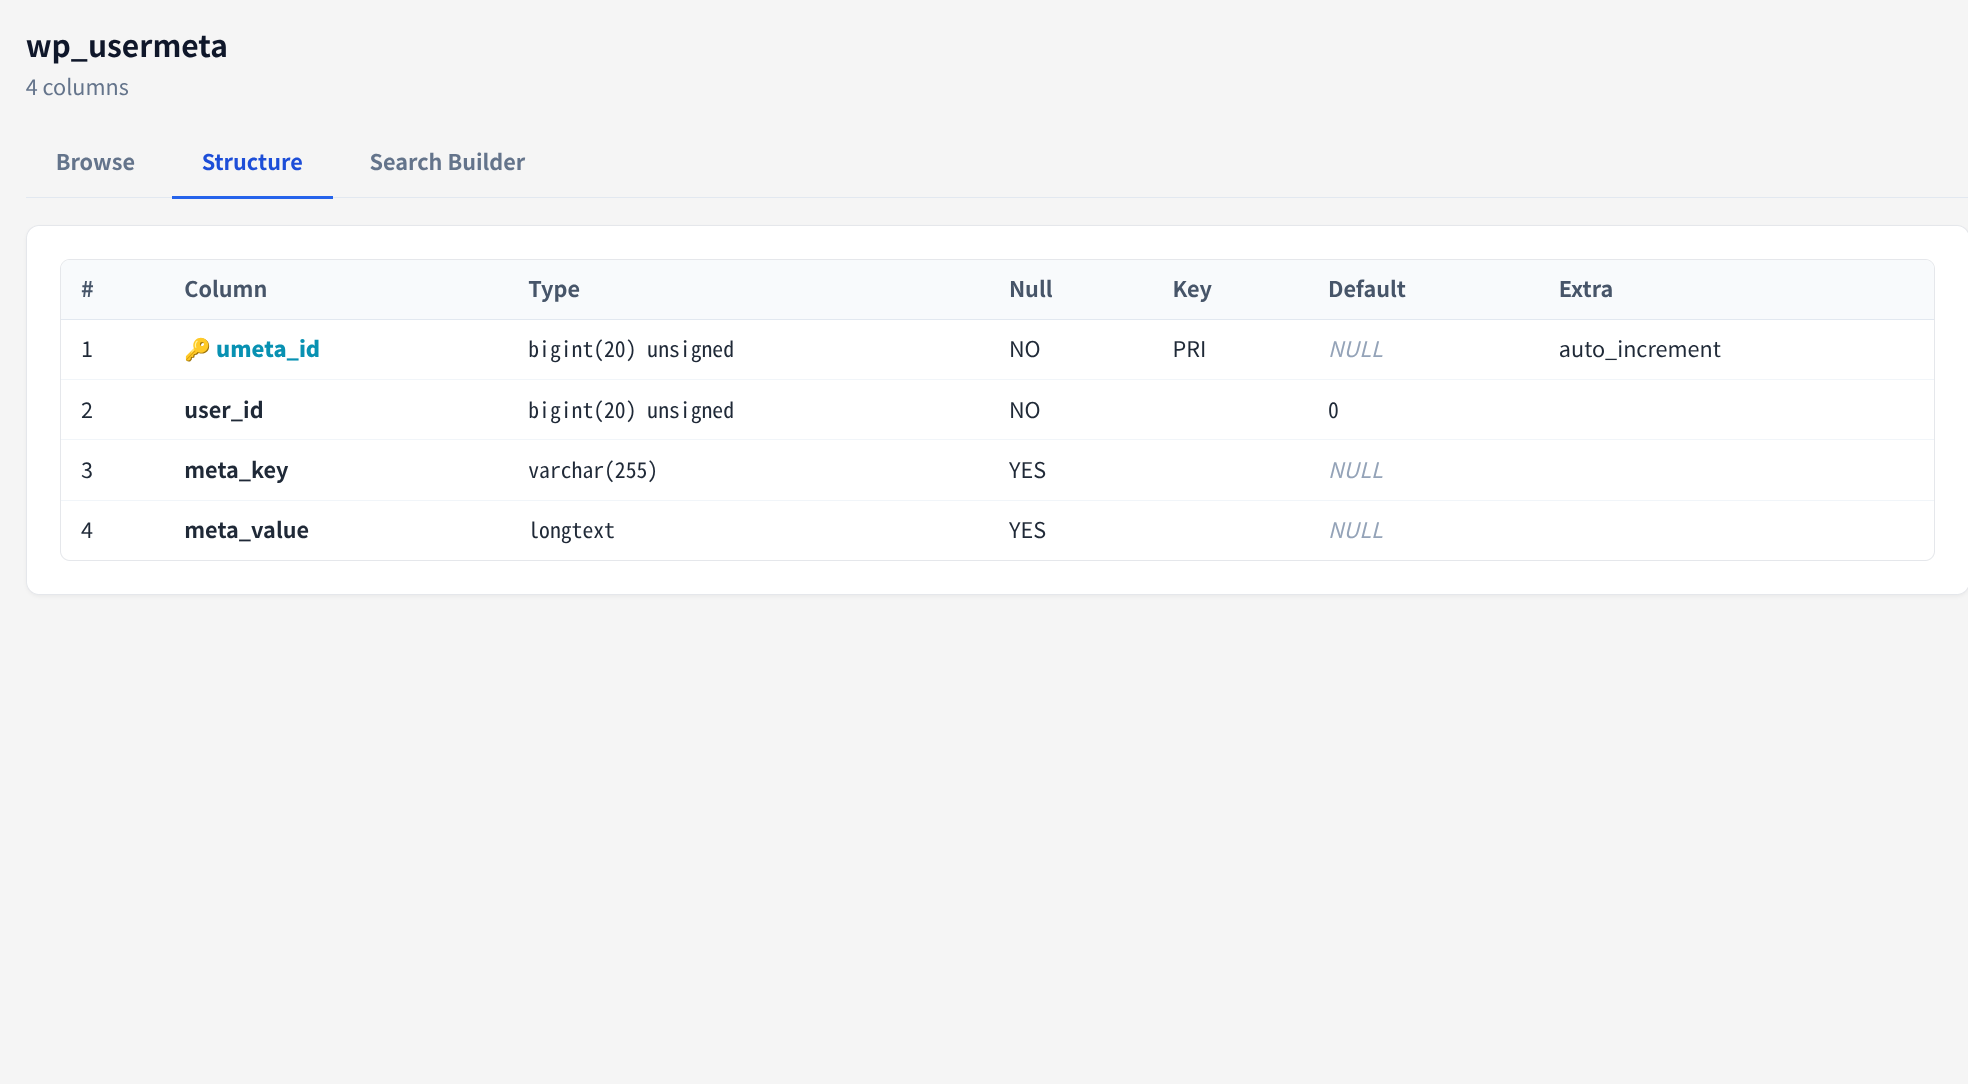Click the primary key icon beside umeta_id
Image resolution: width=1968 pixels, height=1084 pixels.
coord(196,349)
